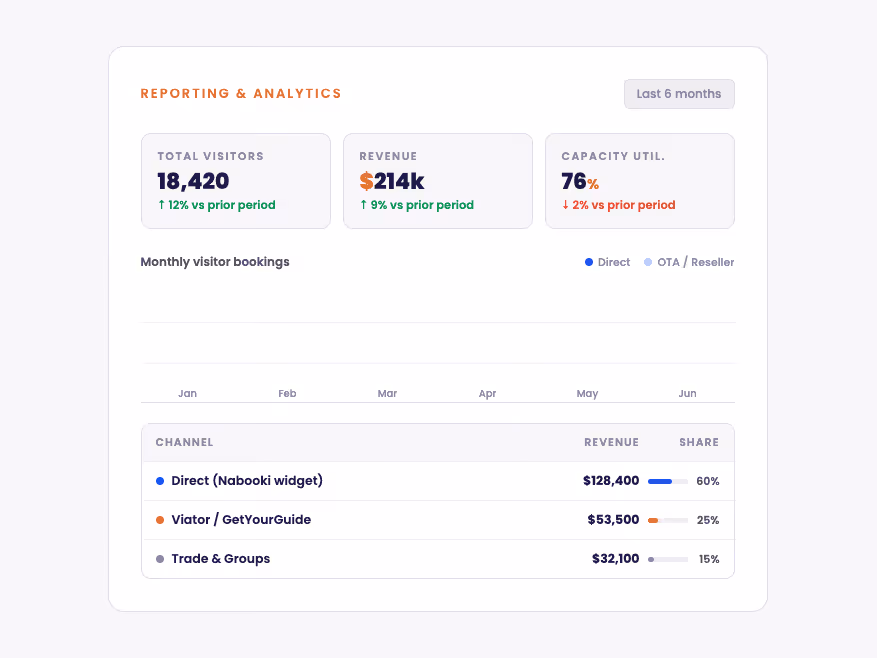The height and width of the screenshot is (658, 877).
Task: Open the Trade & Groups channel row
Action: tap(438, 559)
